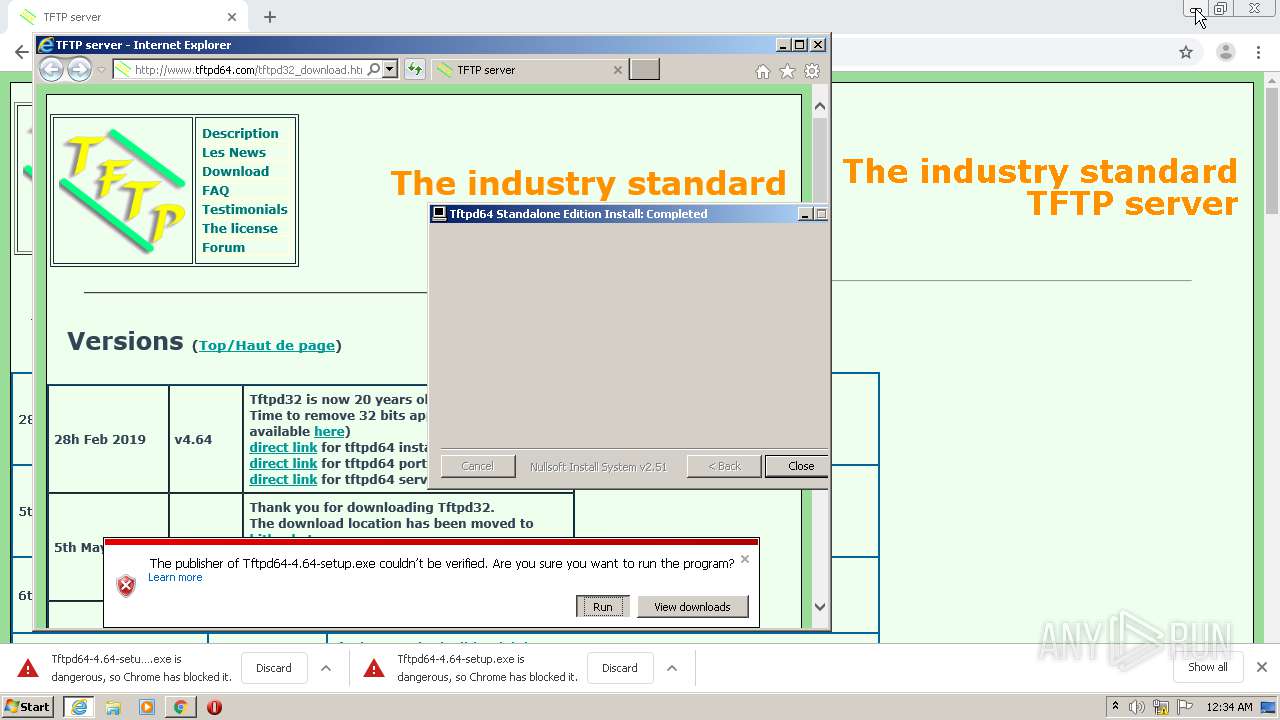
Task: Open a new blank tab in IE
Action: [644, 70]
